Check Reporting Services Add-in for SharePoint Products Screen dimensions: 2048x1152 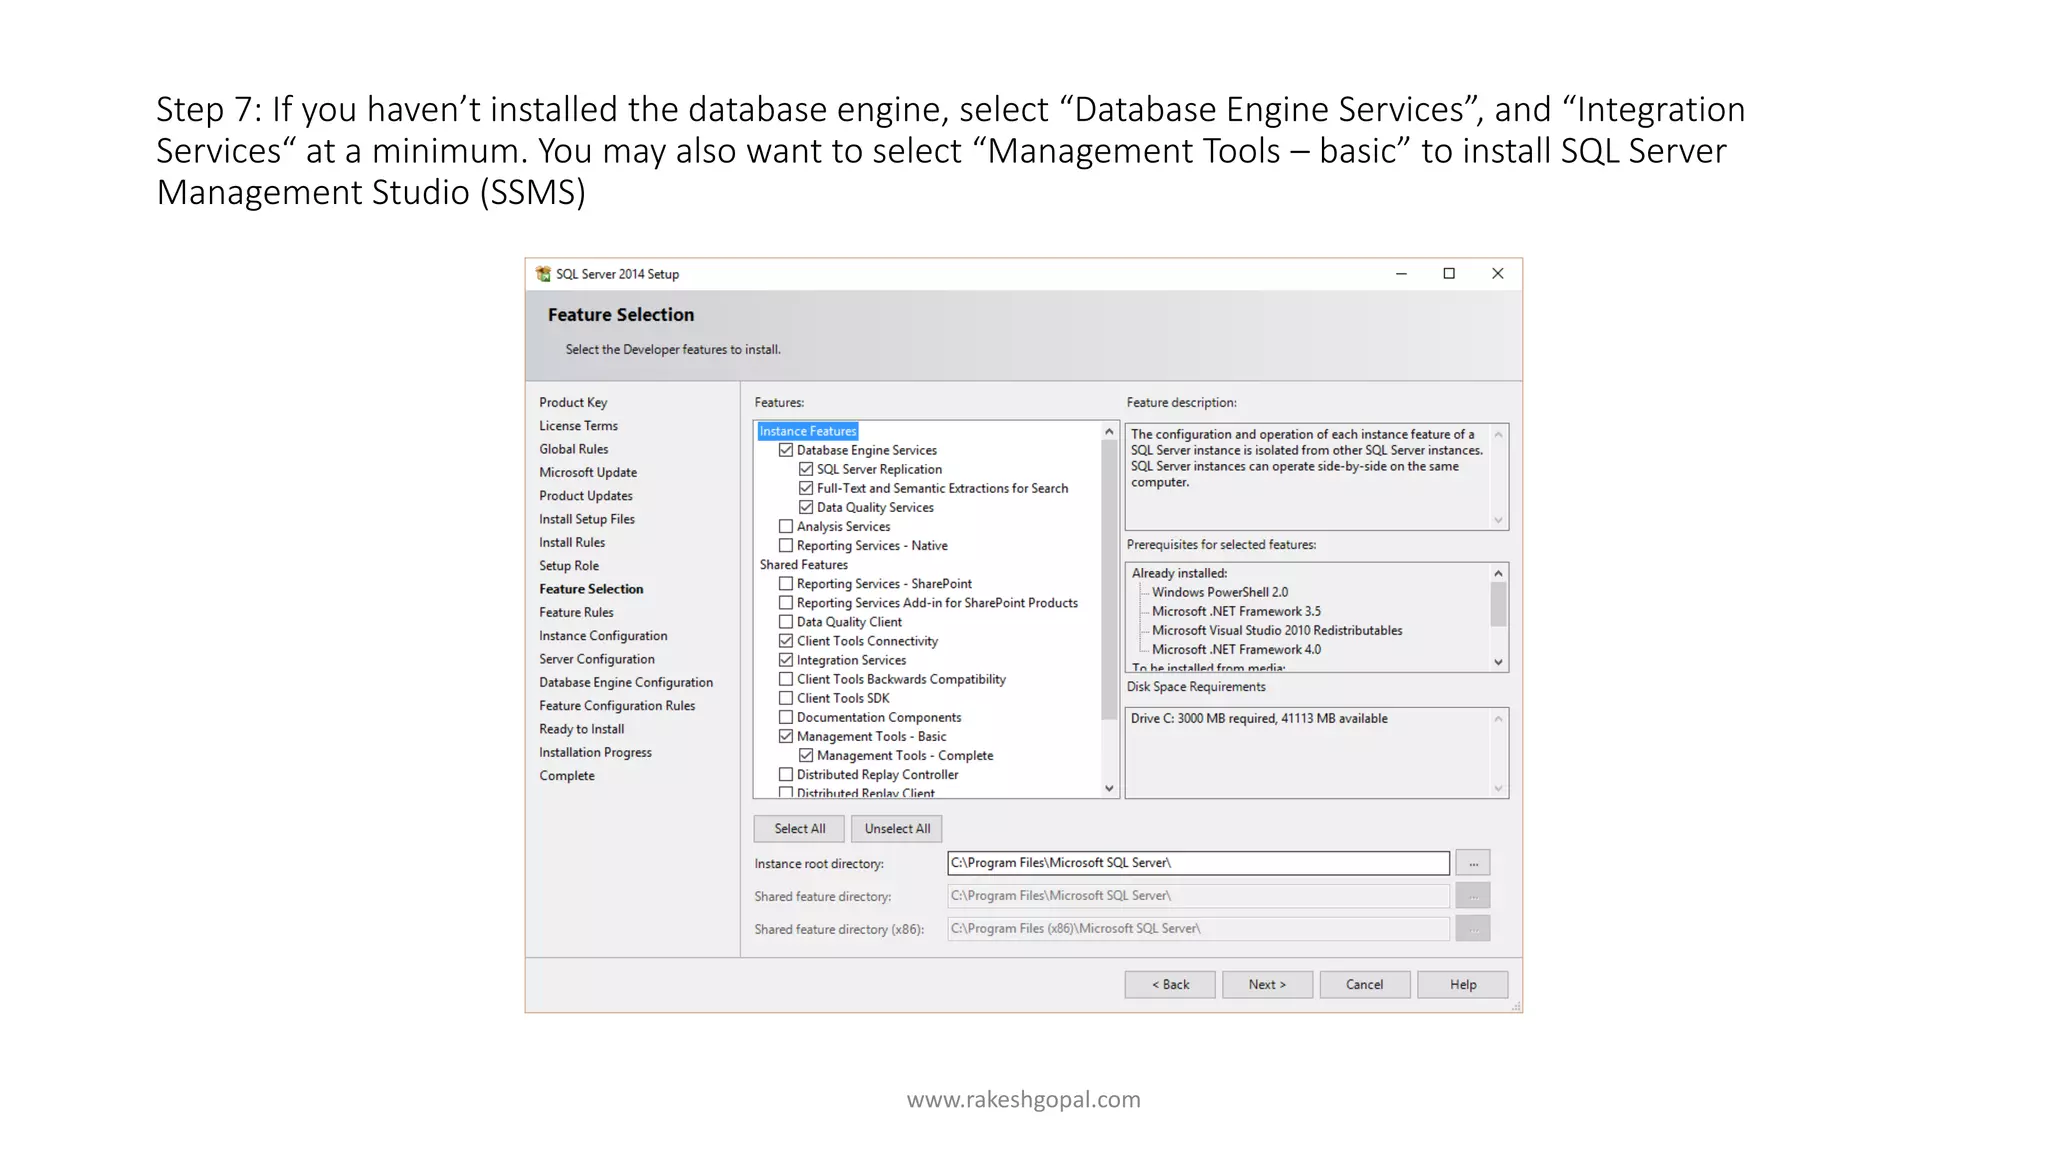click(x=786, y=602)
